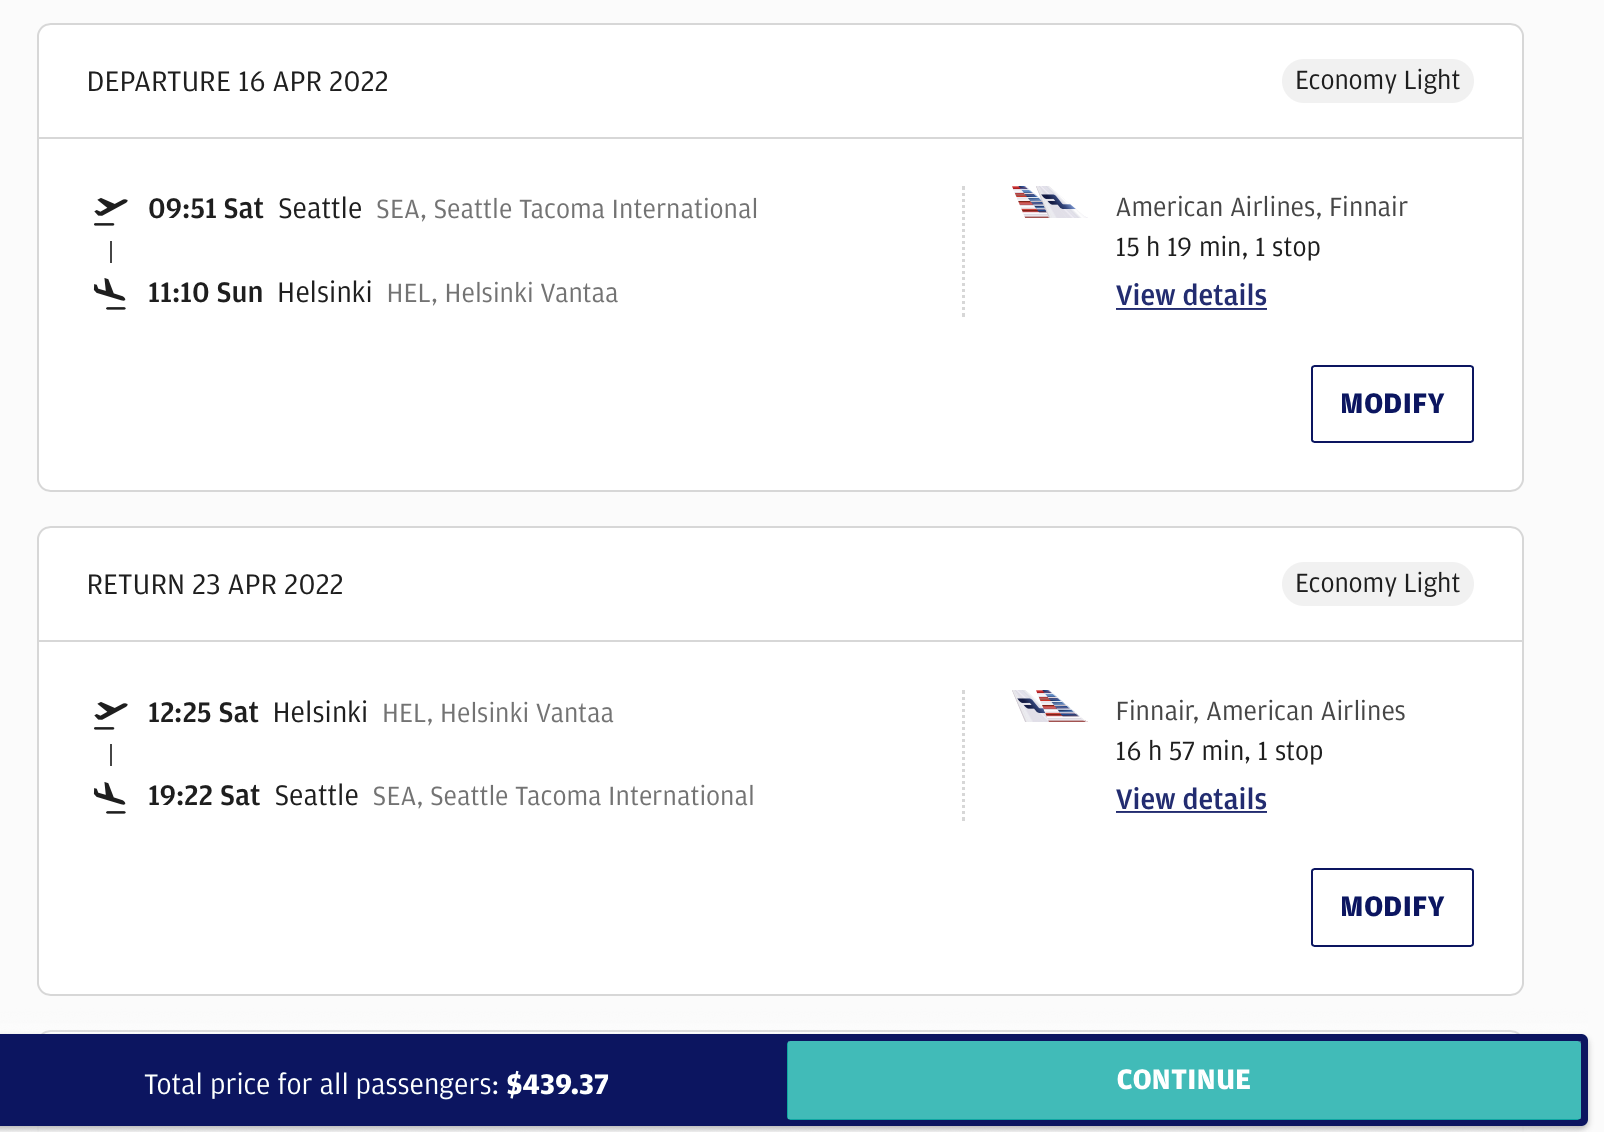The height and width of the screenshot is (1132, 1604).
Task: Click the departure takeoff plane icon for Seattle
Action: click(x=110, y=209)
